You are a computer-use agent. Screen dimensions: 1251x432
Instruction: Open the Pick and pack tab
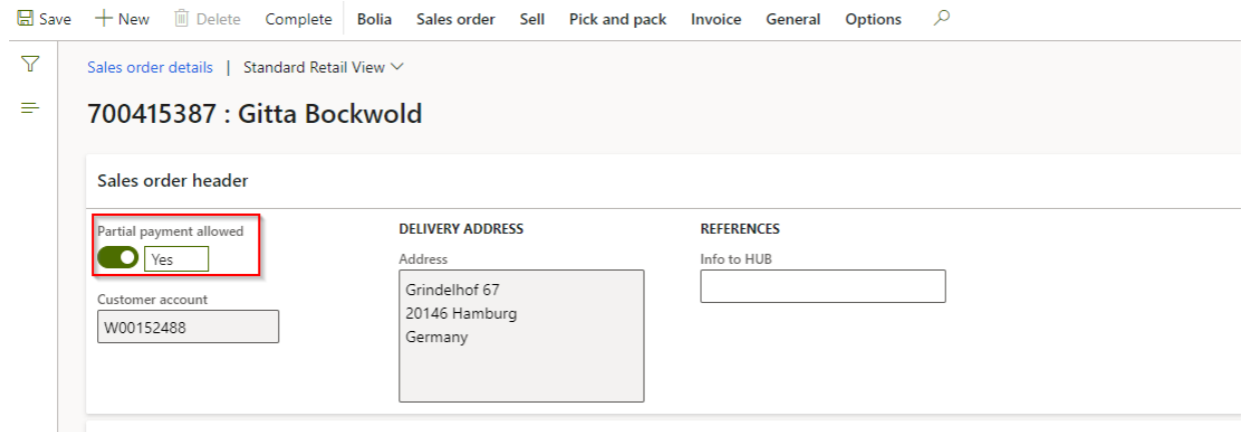click(x=617, y=19)
